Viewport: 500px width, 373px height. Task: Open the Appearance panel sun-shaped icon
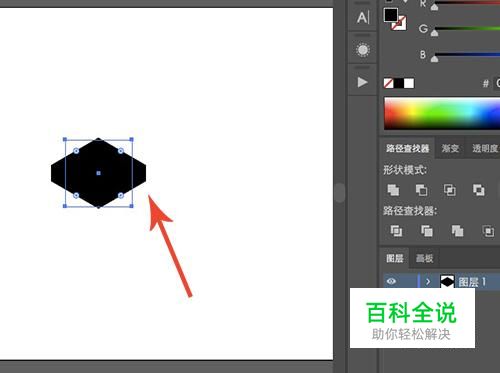[x=363, y=50]
